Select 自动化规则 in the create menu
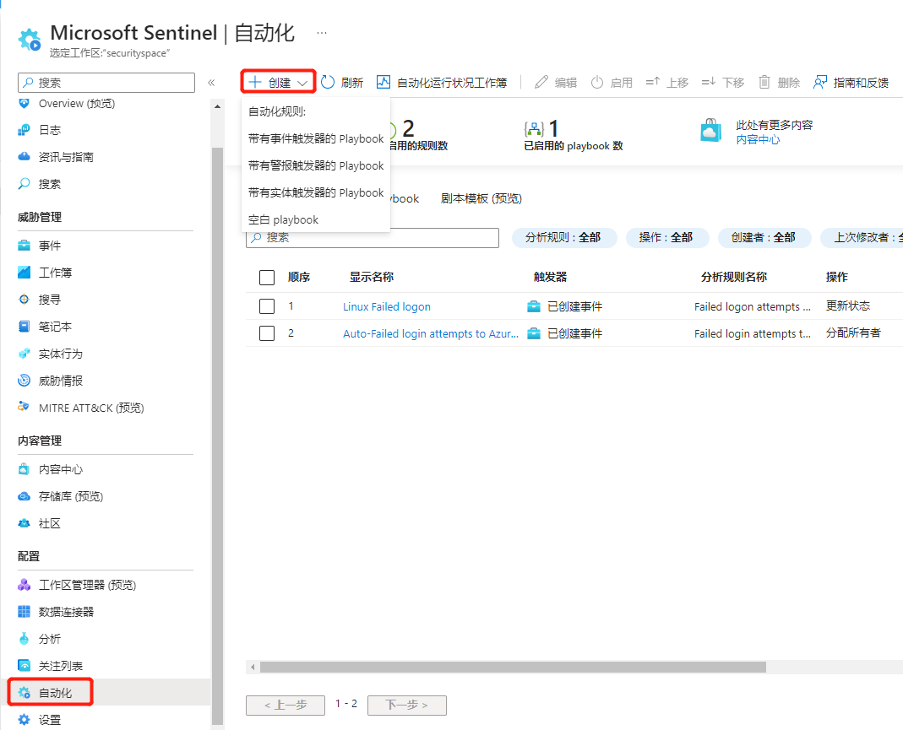The height and width of the screenshot is (730, 904). pyautogui.click(x=277, y=112)
